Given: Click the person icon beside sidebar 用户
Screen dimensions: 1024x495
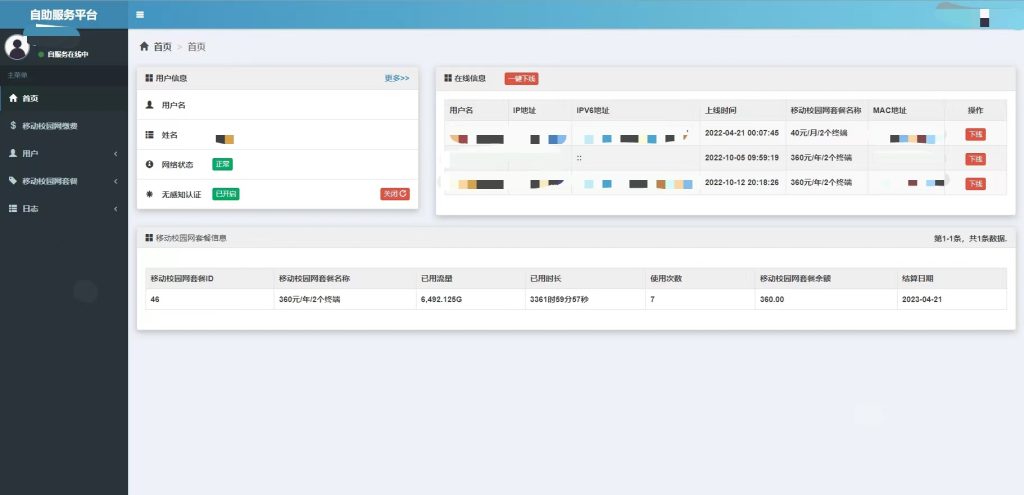Looking at the screenshot, I should (x=12, y=153).
